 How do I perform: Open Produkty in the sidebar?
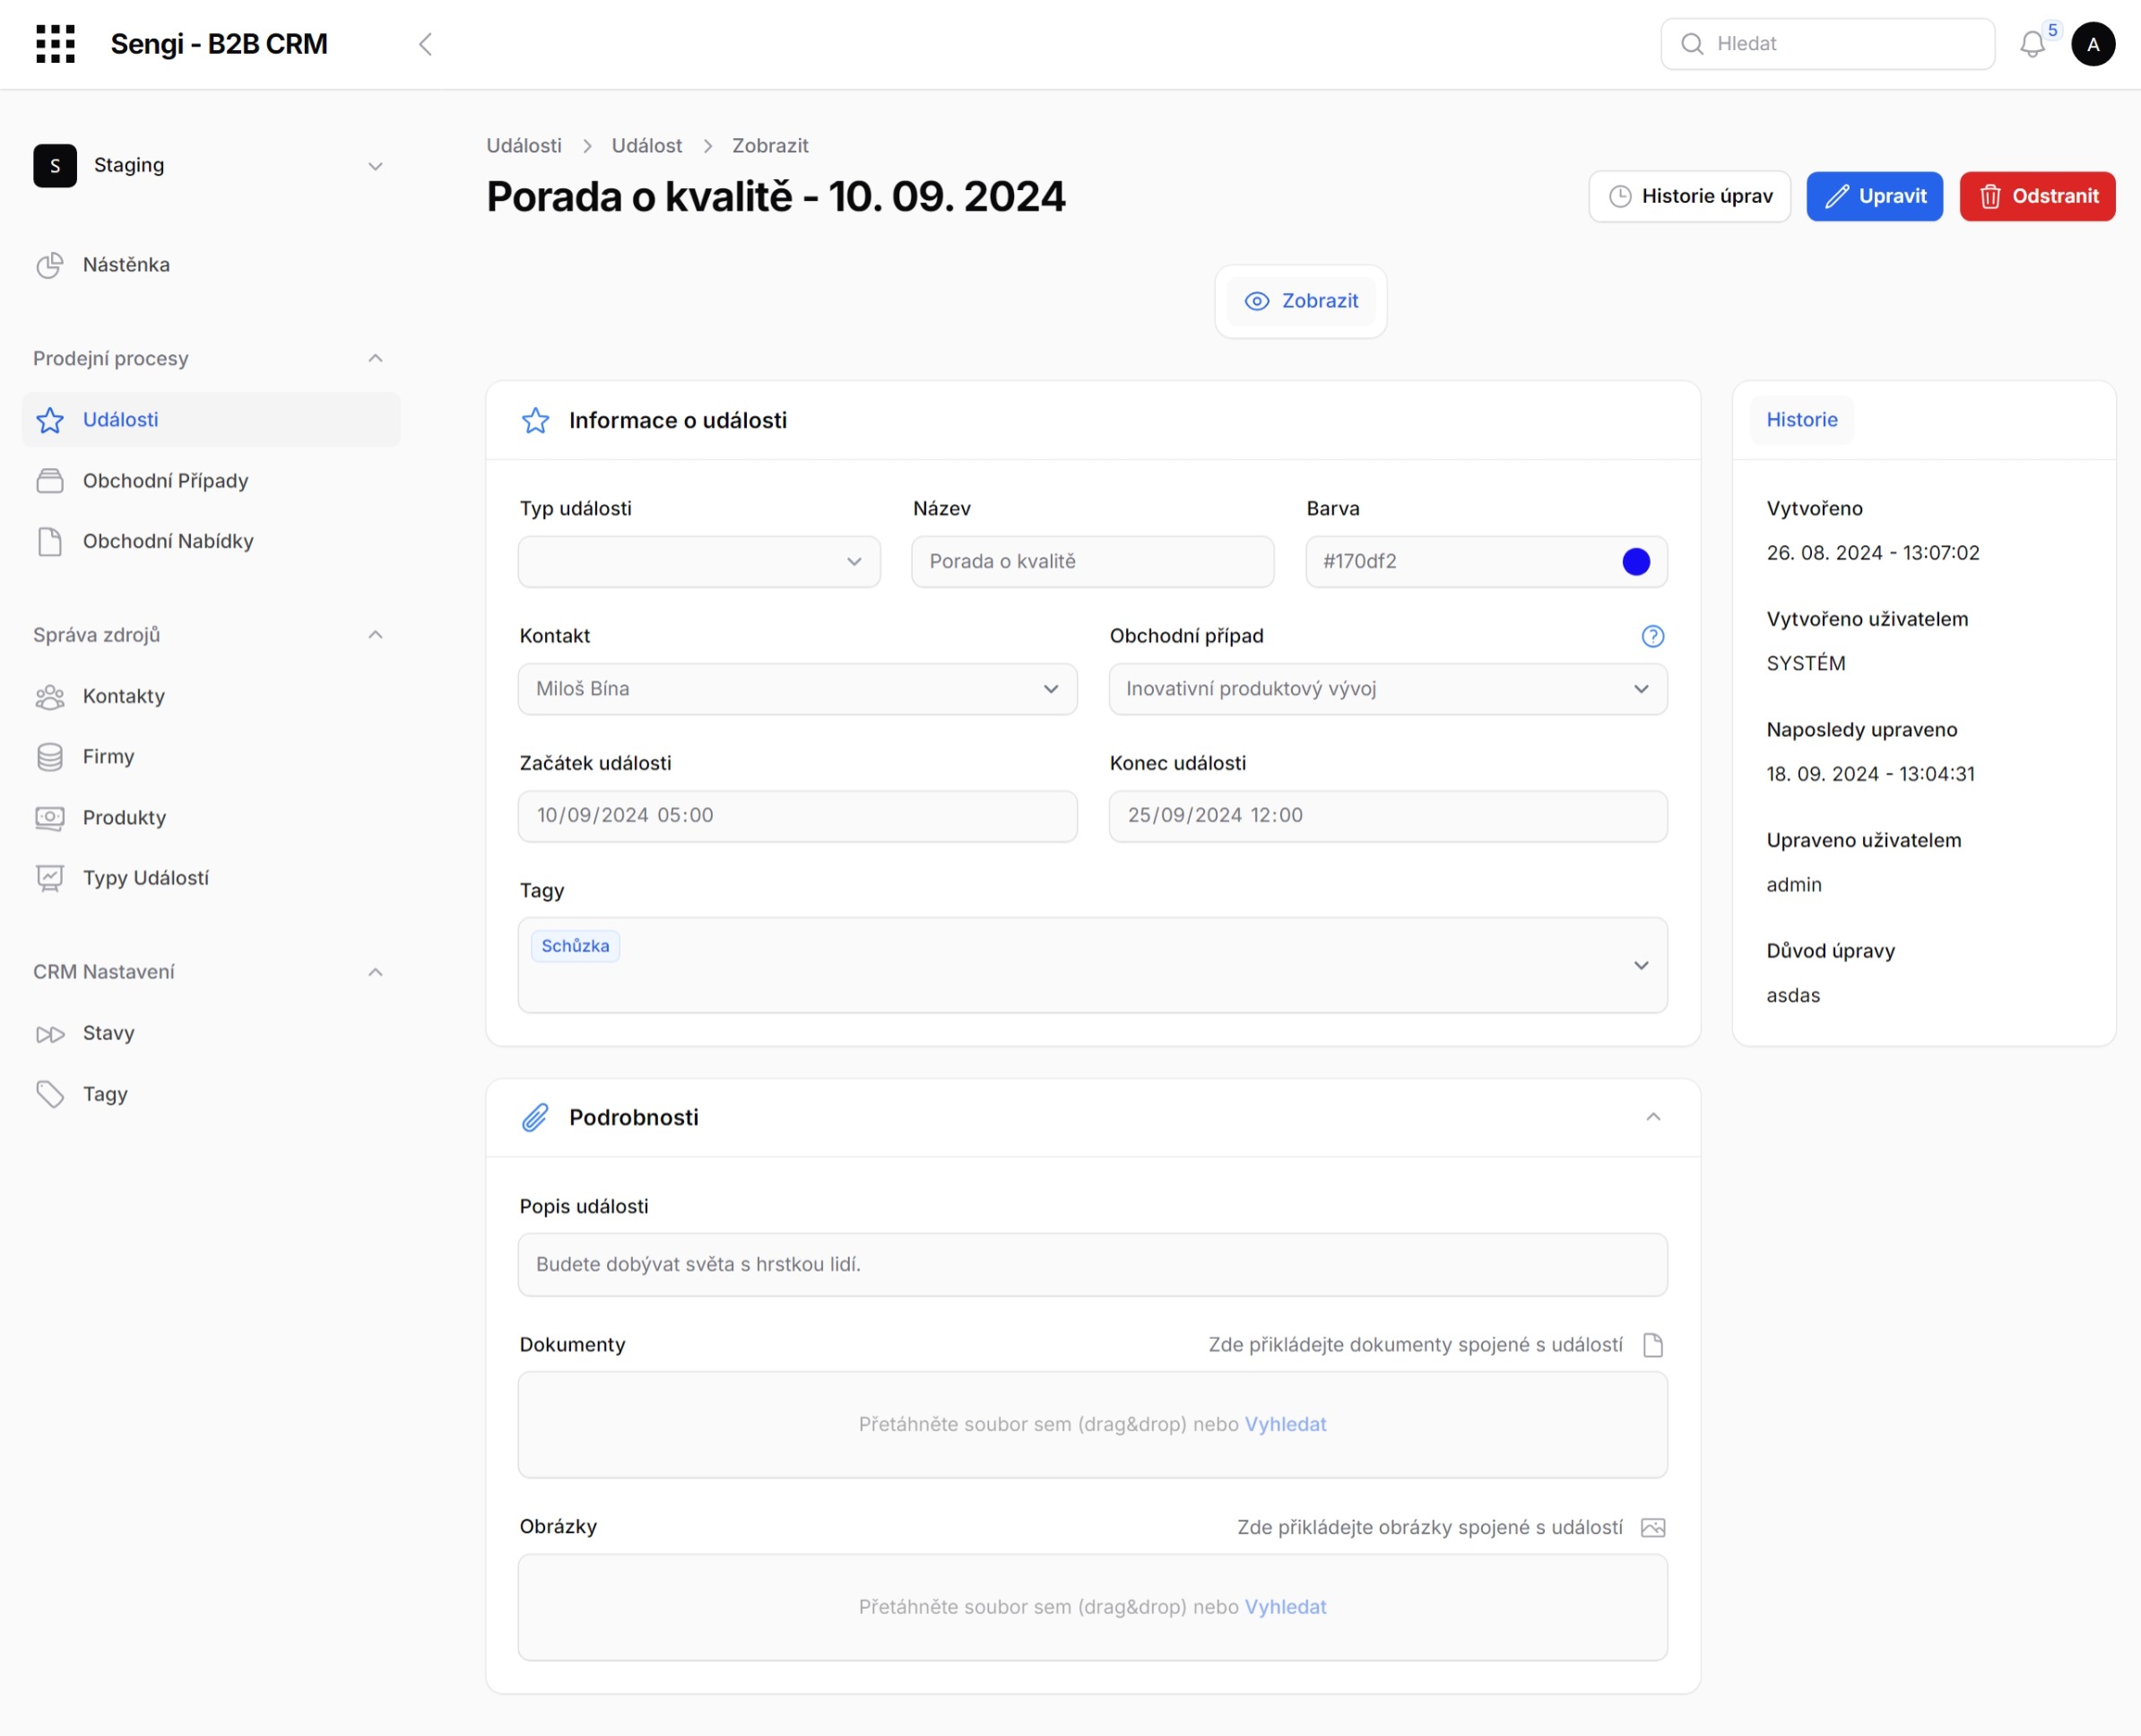[x=211, y=818]
